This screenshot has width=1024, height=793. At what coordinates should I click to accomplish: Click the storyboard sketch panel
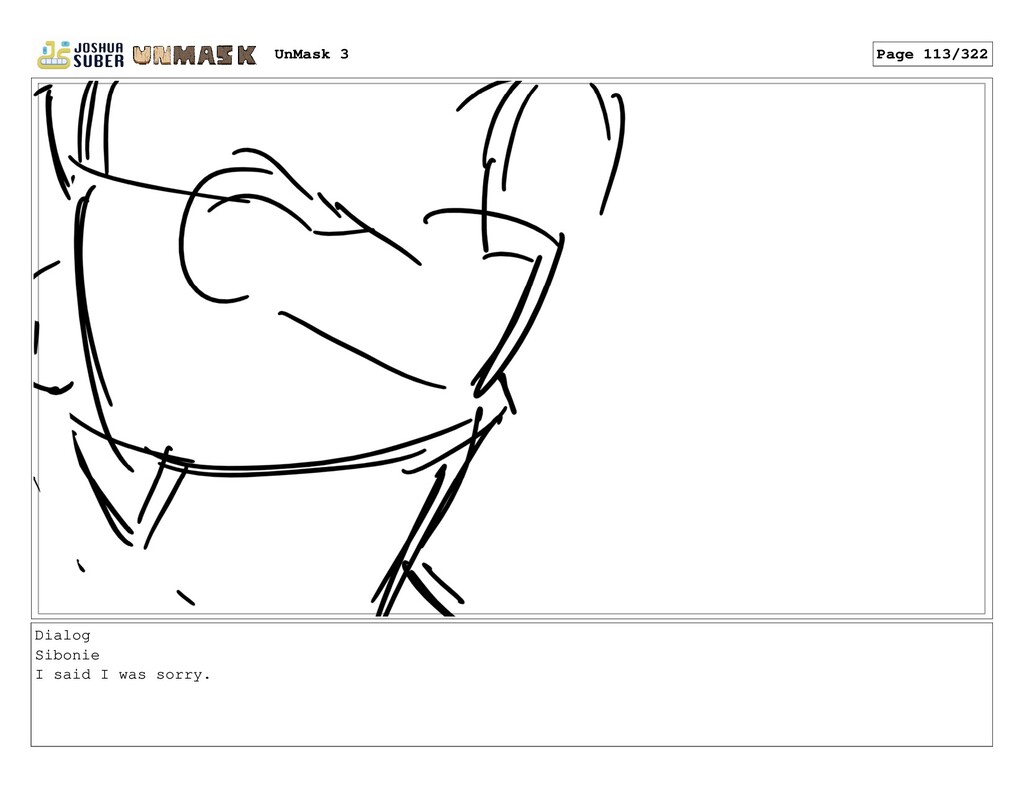pos(511,349)
